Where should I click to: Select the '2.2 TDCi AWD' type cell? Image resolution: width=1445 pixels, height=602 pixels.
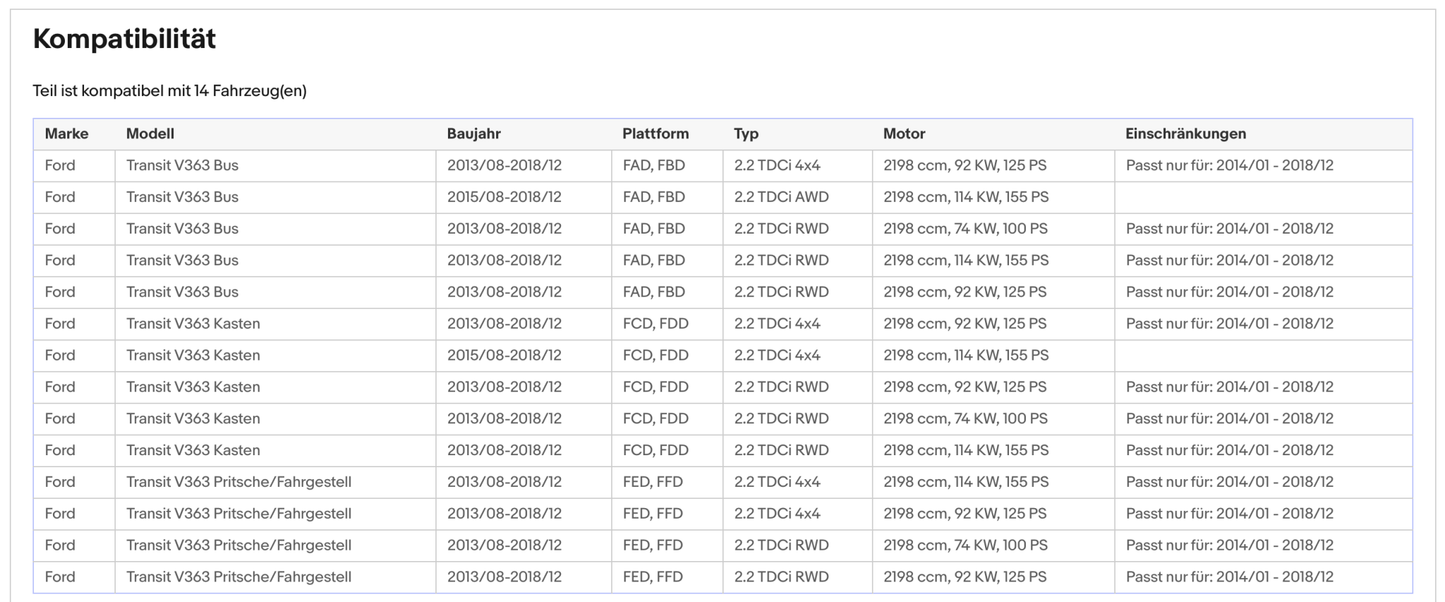(781, 197)
